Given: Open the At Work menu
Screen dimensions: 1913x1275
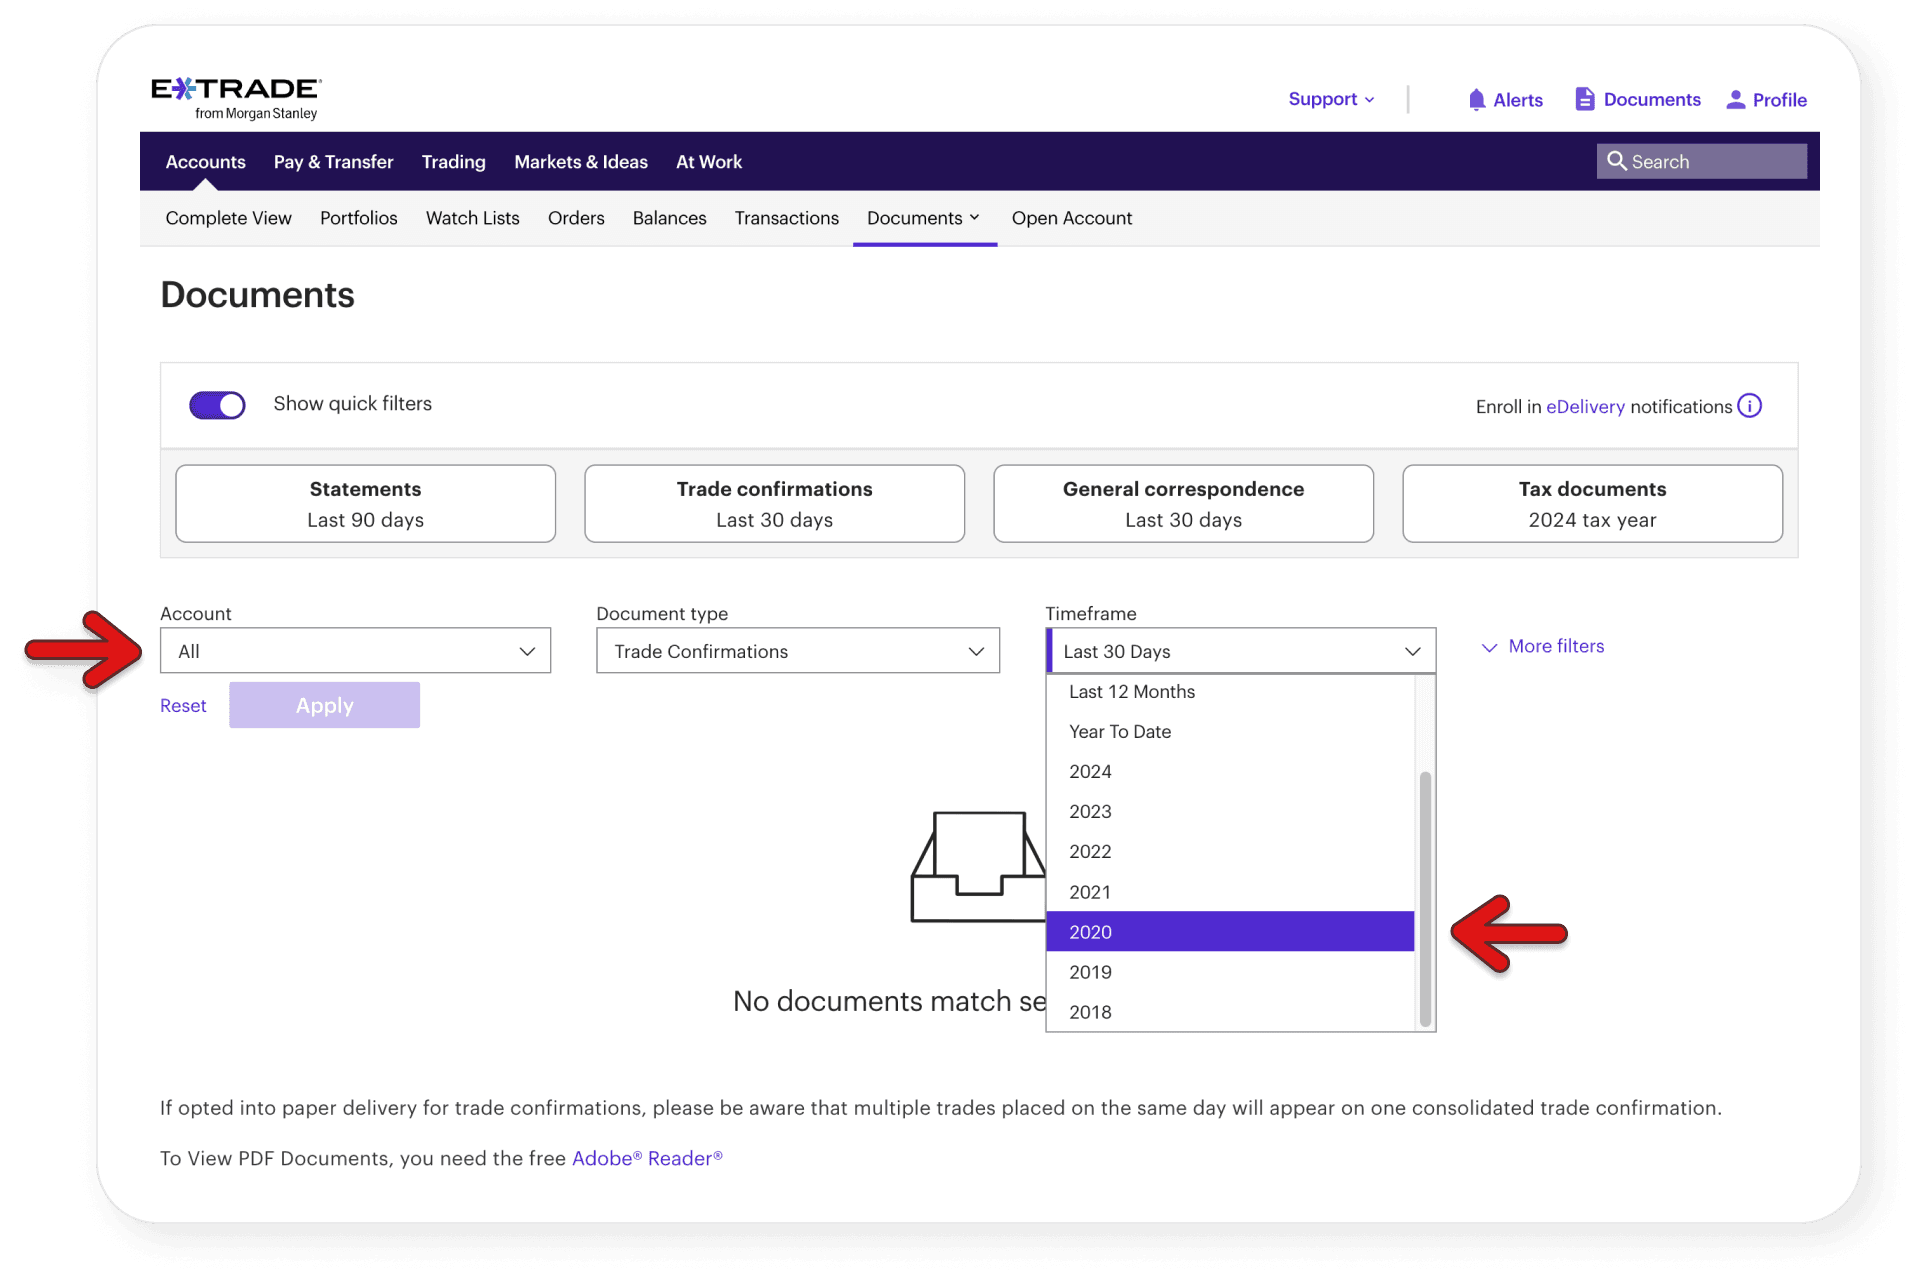Looking at the screenshot, I should (709, 161).
